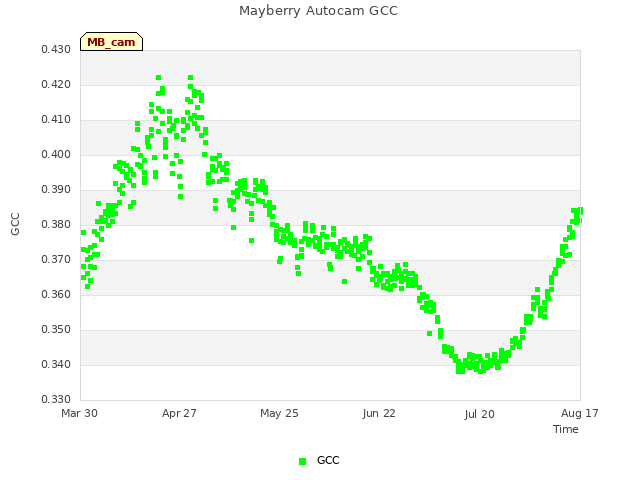Click the Jun 22 x-axis label
The image size is (640, 480).
[x=379, y=413]
